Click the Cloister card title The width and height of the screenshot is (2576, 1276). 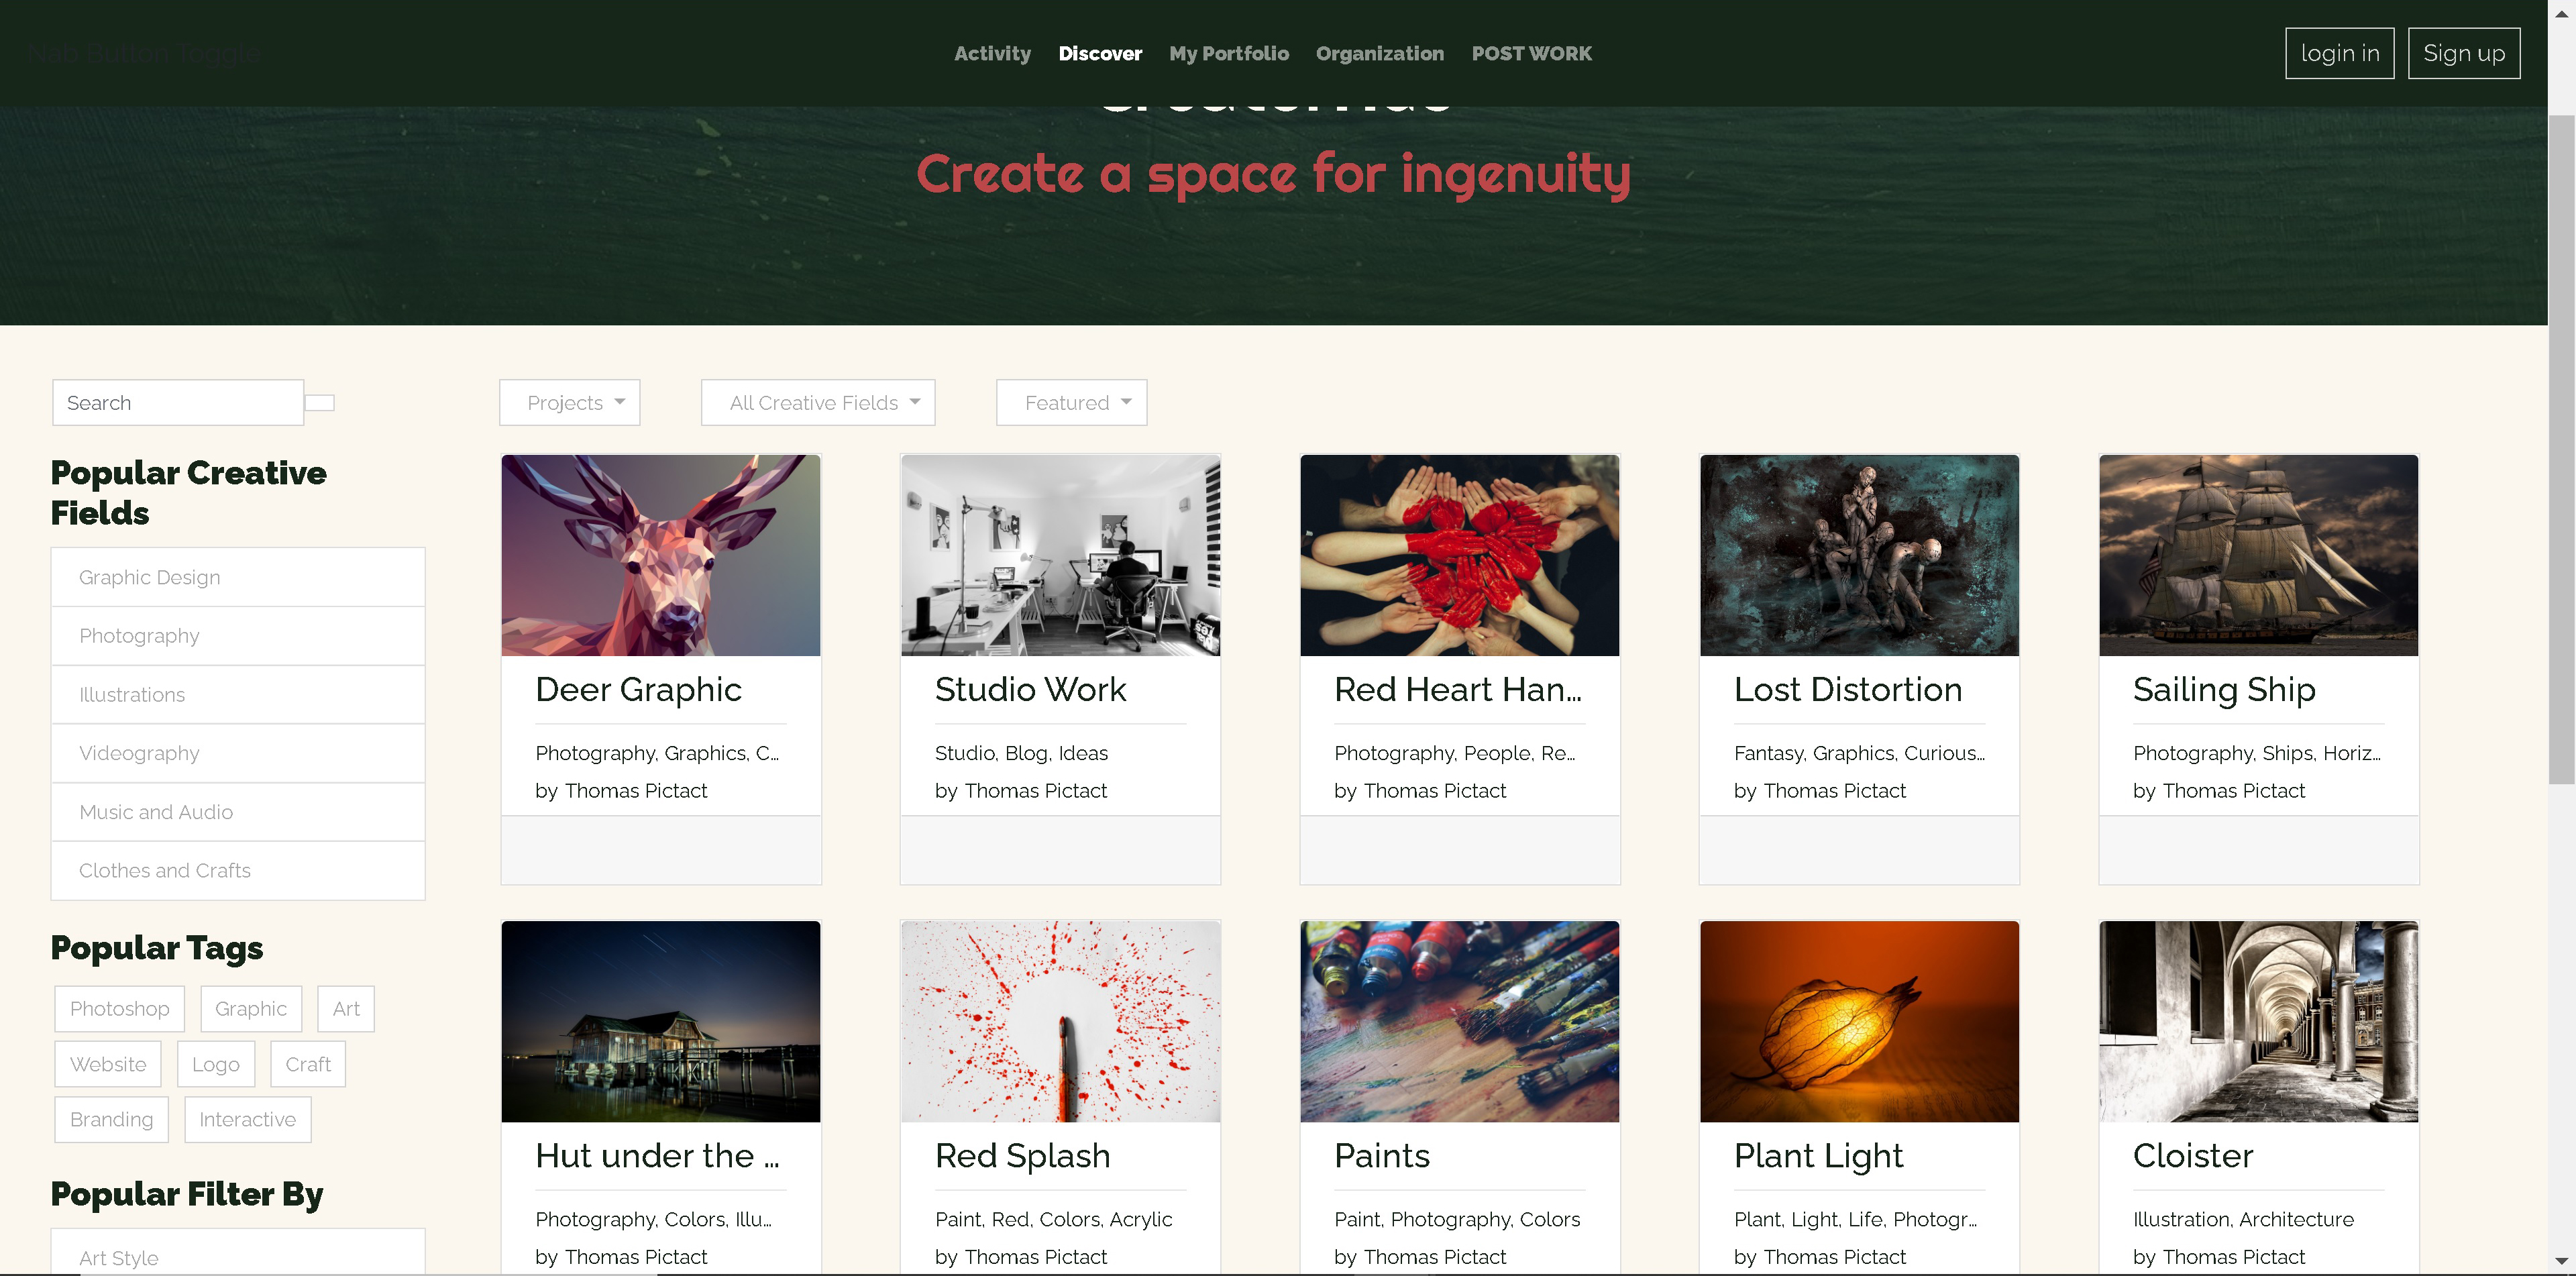(x=2193, y=1156)
